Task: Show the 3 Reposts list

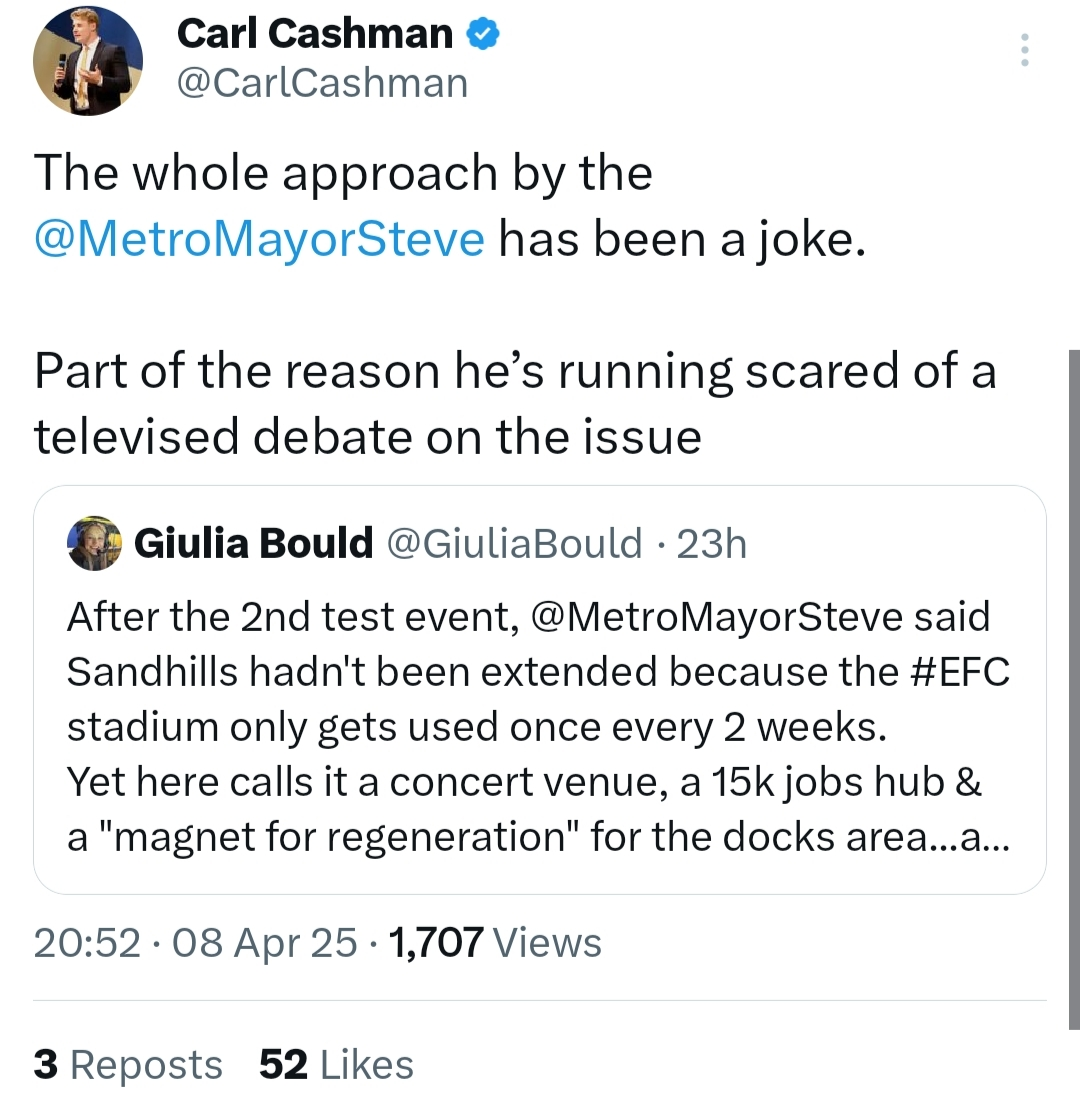Action: (x=128, y=1064)
